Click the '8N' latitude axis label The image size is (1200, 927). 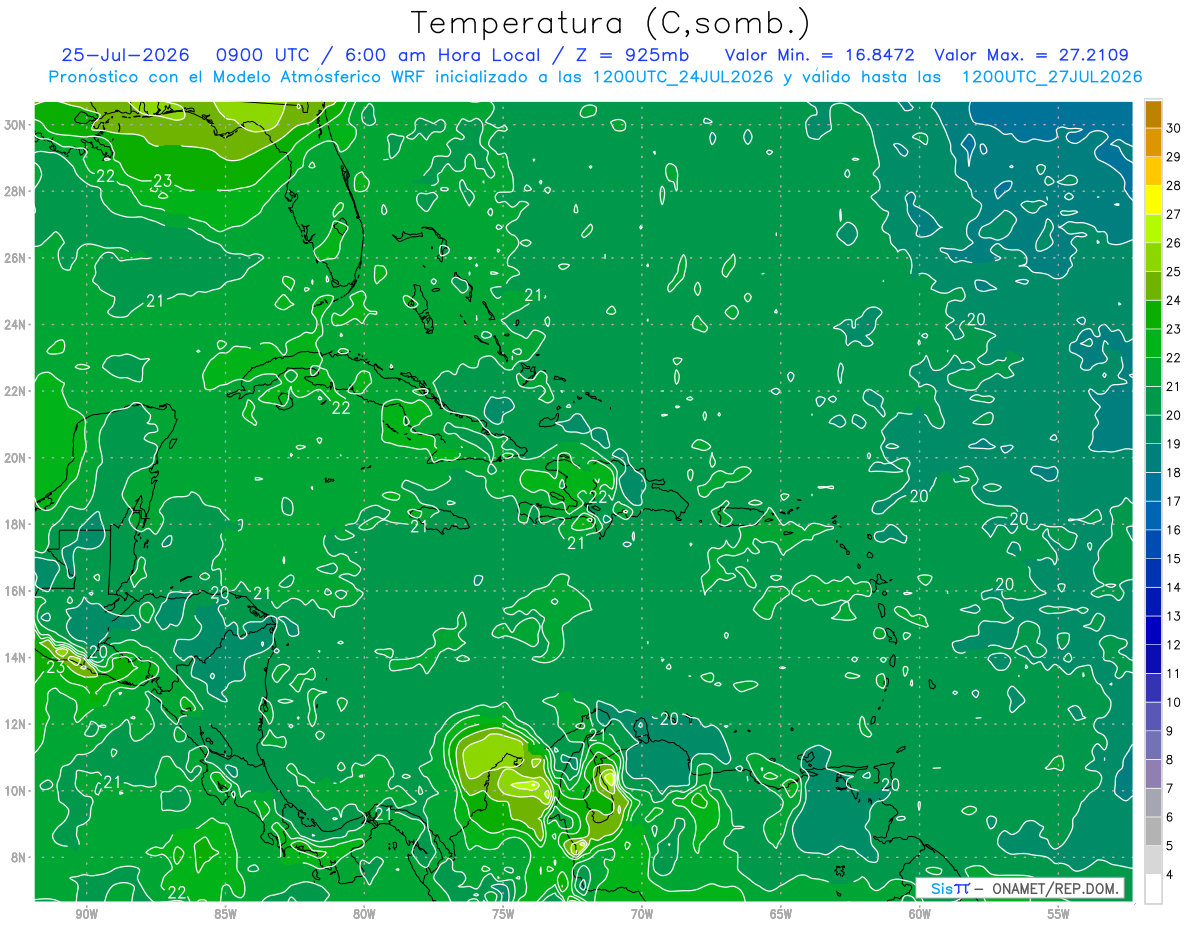[19, 857]
